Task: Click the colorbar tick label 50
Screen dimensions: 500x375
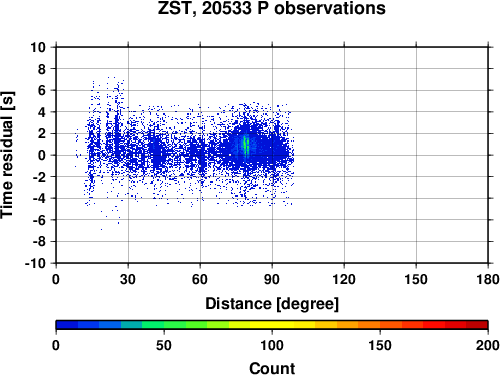Action: click(x=164, y=346)
